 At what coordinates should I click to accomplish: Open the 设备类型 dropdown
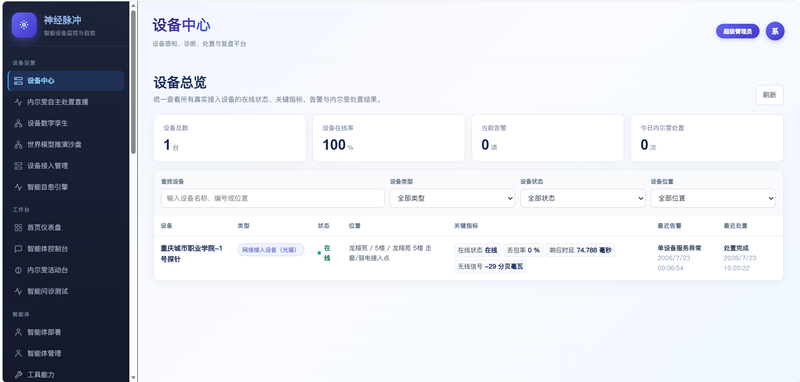pyautogui.click(x=452, y=198)
